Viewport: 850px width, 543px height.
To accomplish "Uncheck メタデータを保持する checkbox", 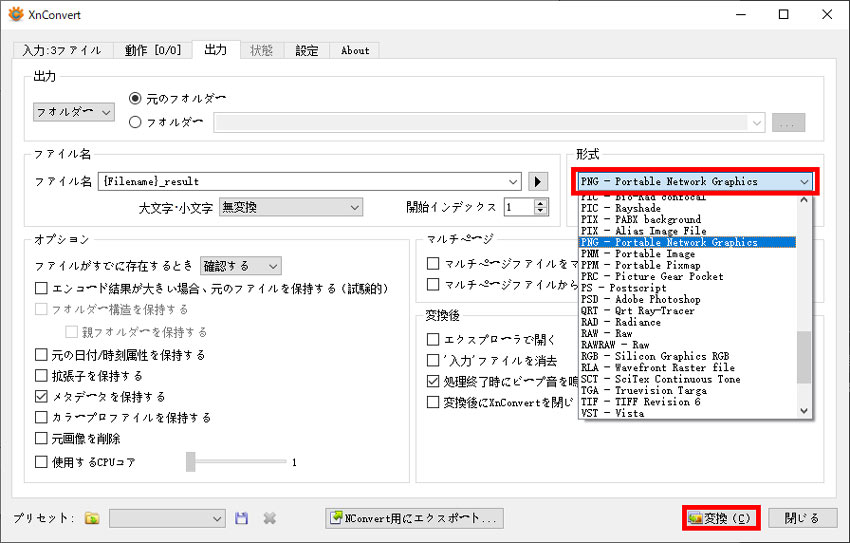I will pyautogui.click(x=41, y=397).
